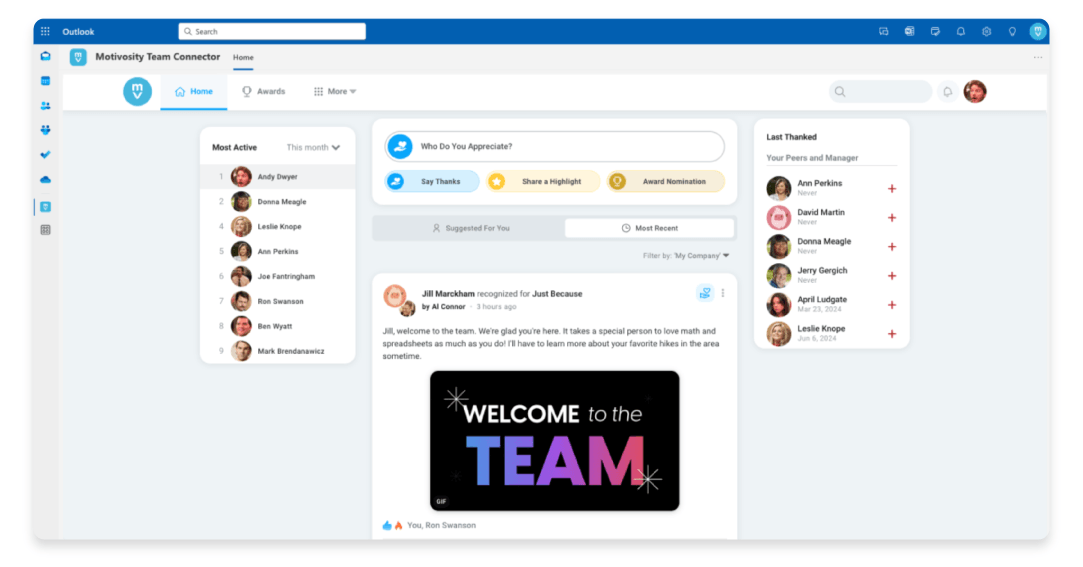Open My Day icon in top bar
This screenshot has height=567, width=1083.
(x=935, y=31)
